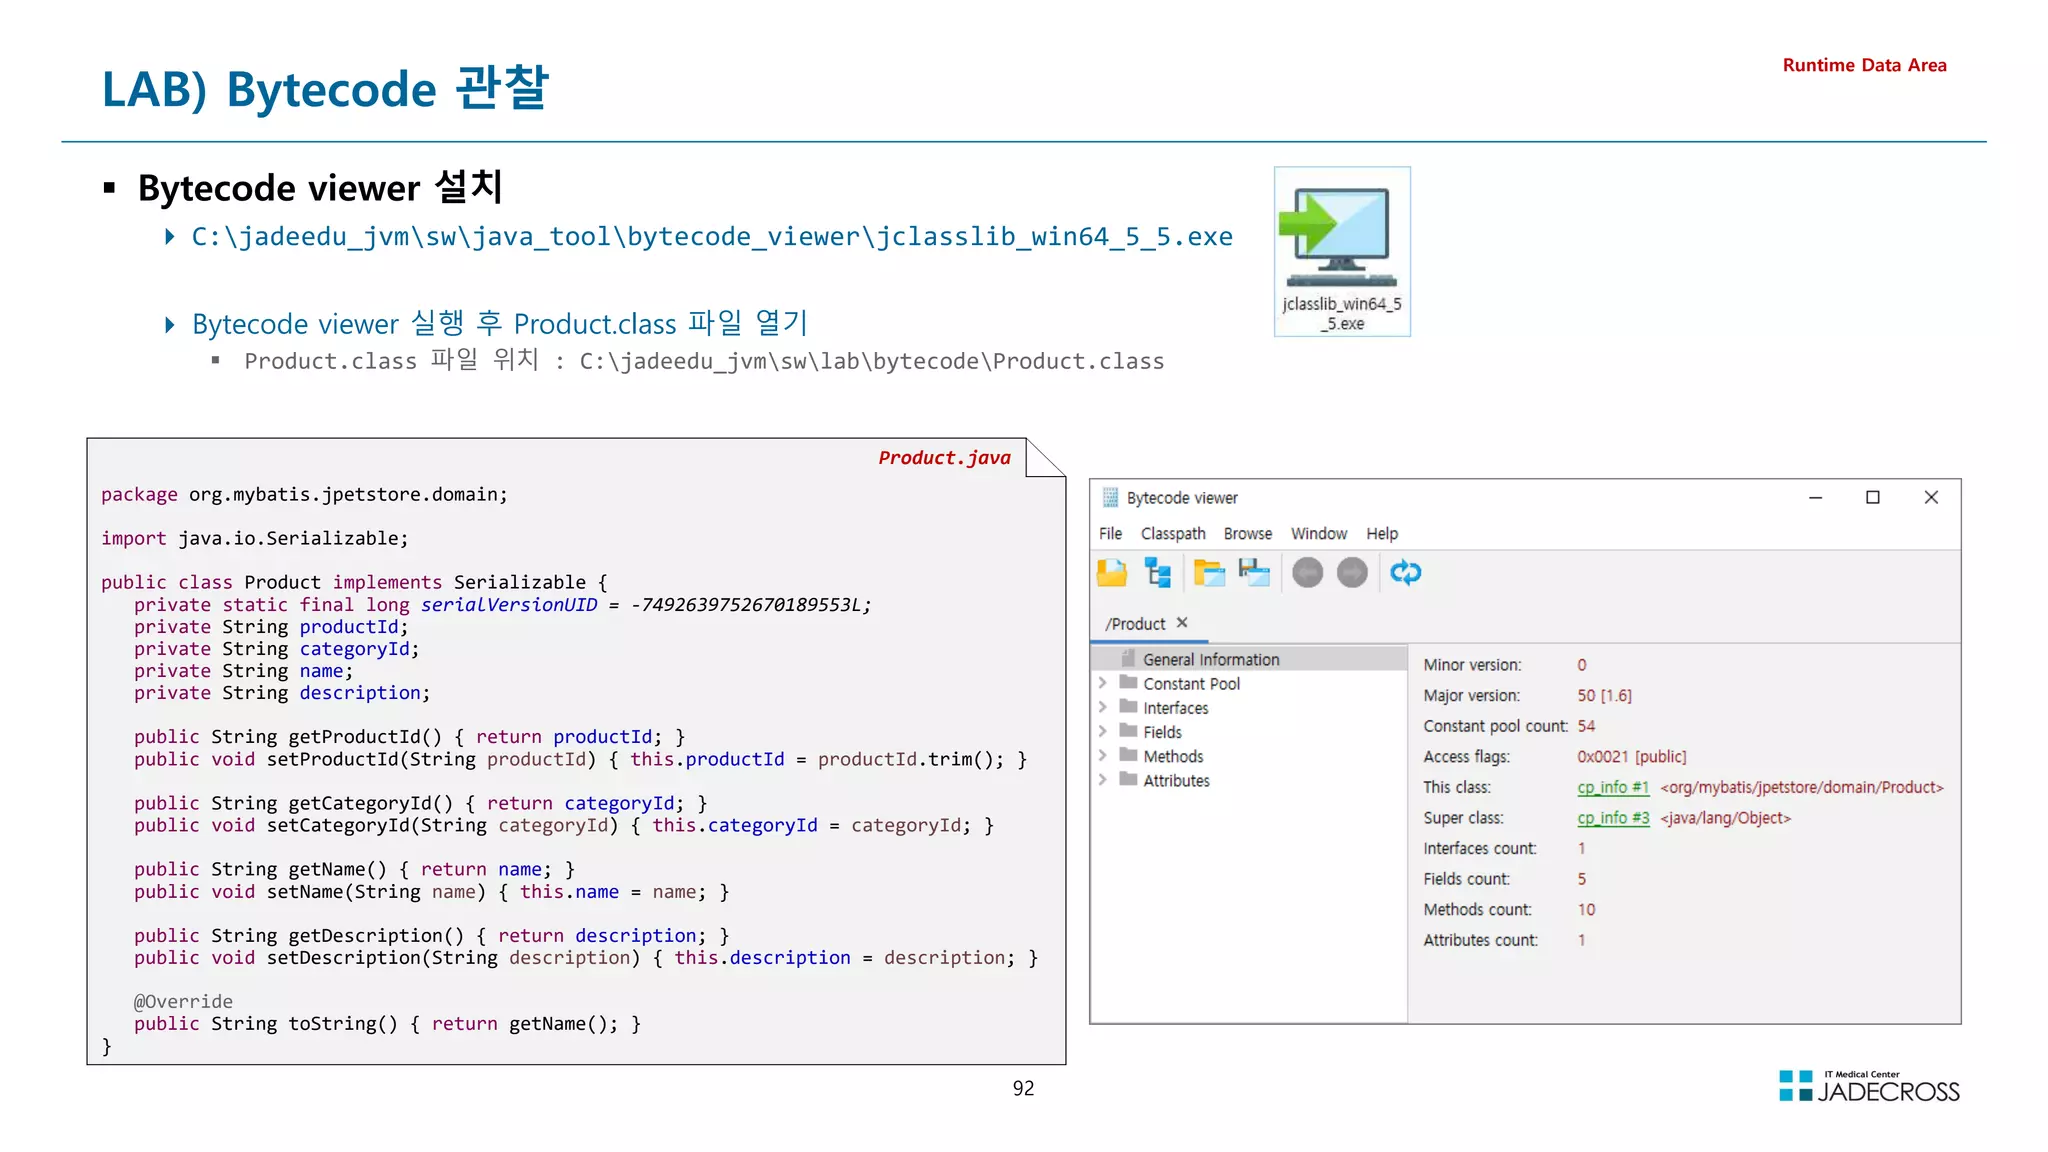Select the Fields tree item
2048x1152 pixels.
coord(1162,733)
